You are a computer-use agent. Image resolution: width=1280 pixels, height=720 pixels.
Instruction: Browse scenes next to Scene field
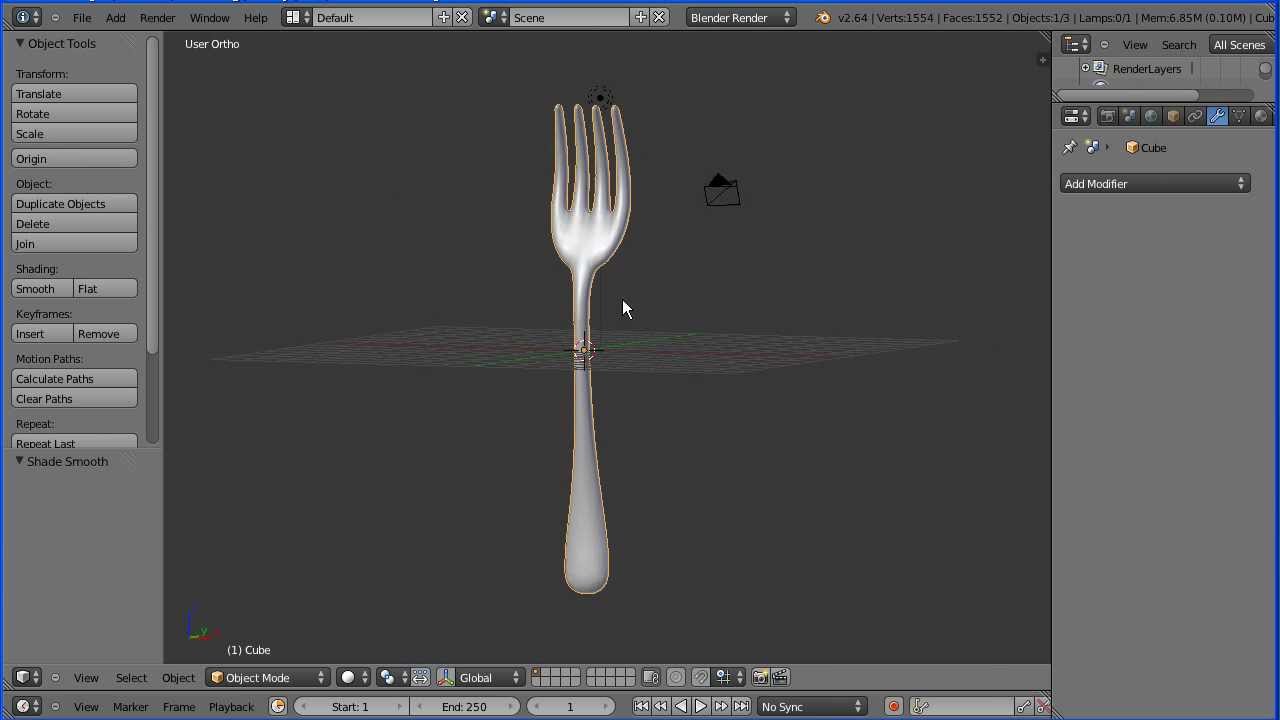click(493, 17)
